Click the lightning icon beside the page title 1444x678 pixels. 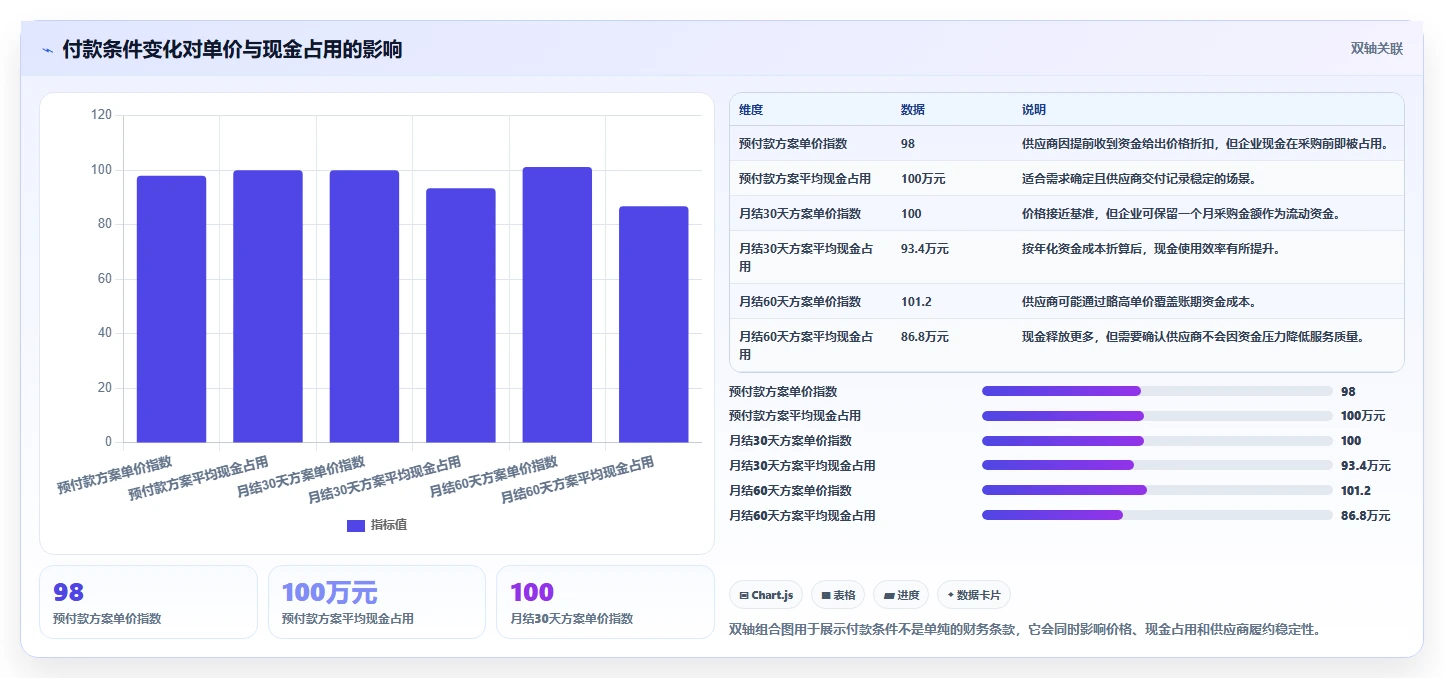click(47, 50)
